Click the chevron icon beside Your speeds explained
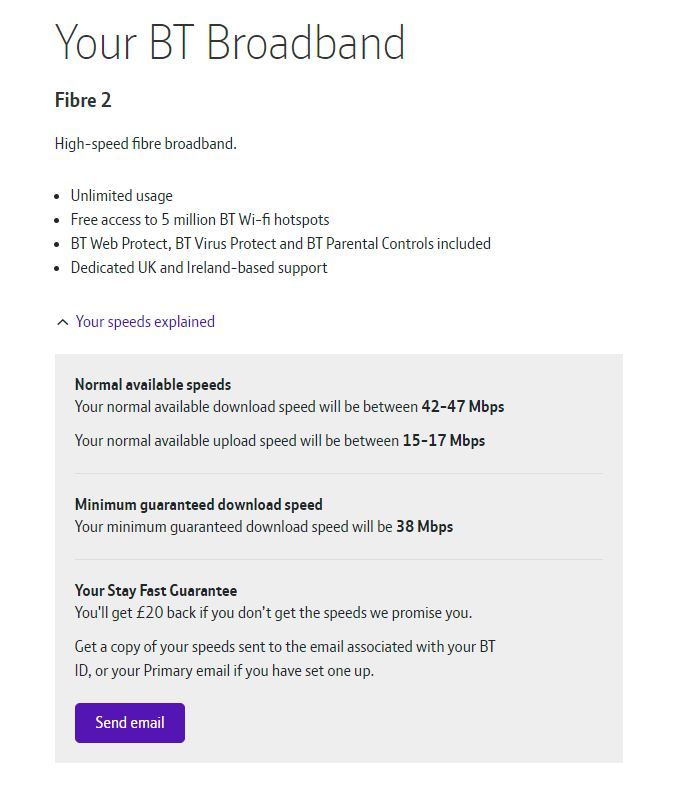This screenshot has height=793, width=674. tap(62, 322)
